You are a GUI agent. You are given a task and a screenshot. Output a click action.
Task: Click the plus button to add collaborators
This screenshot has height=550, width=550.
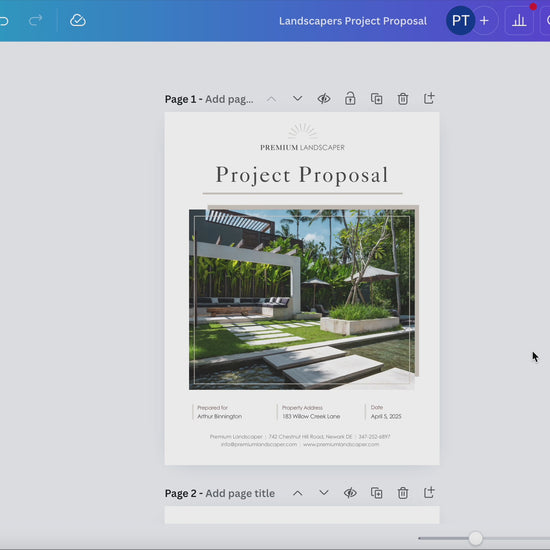[484, 21]
